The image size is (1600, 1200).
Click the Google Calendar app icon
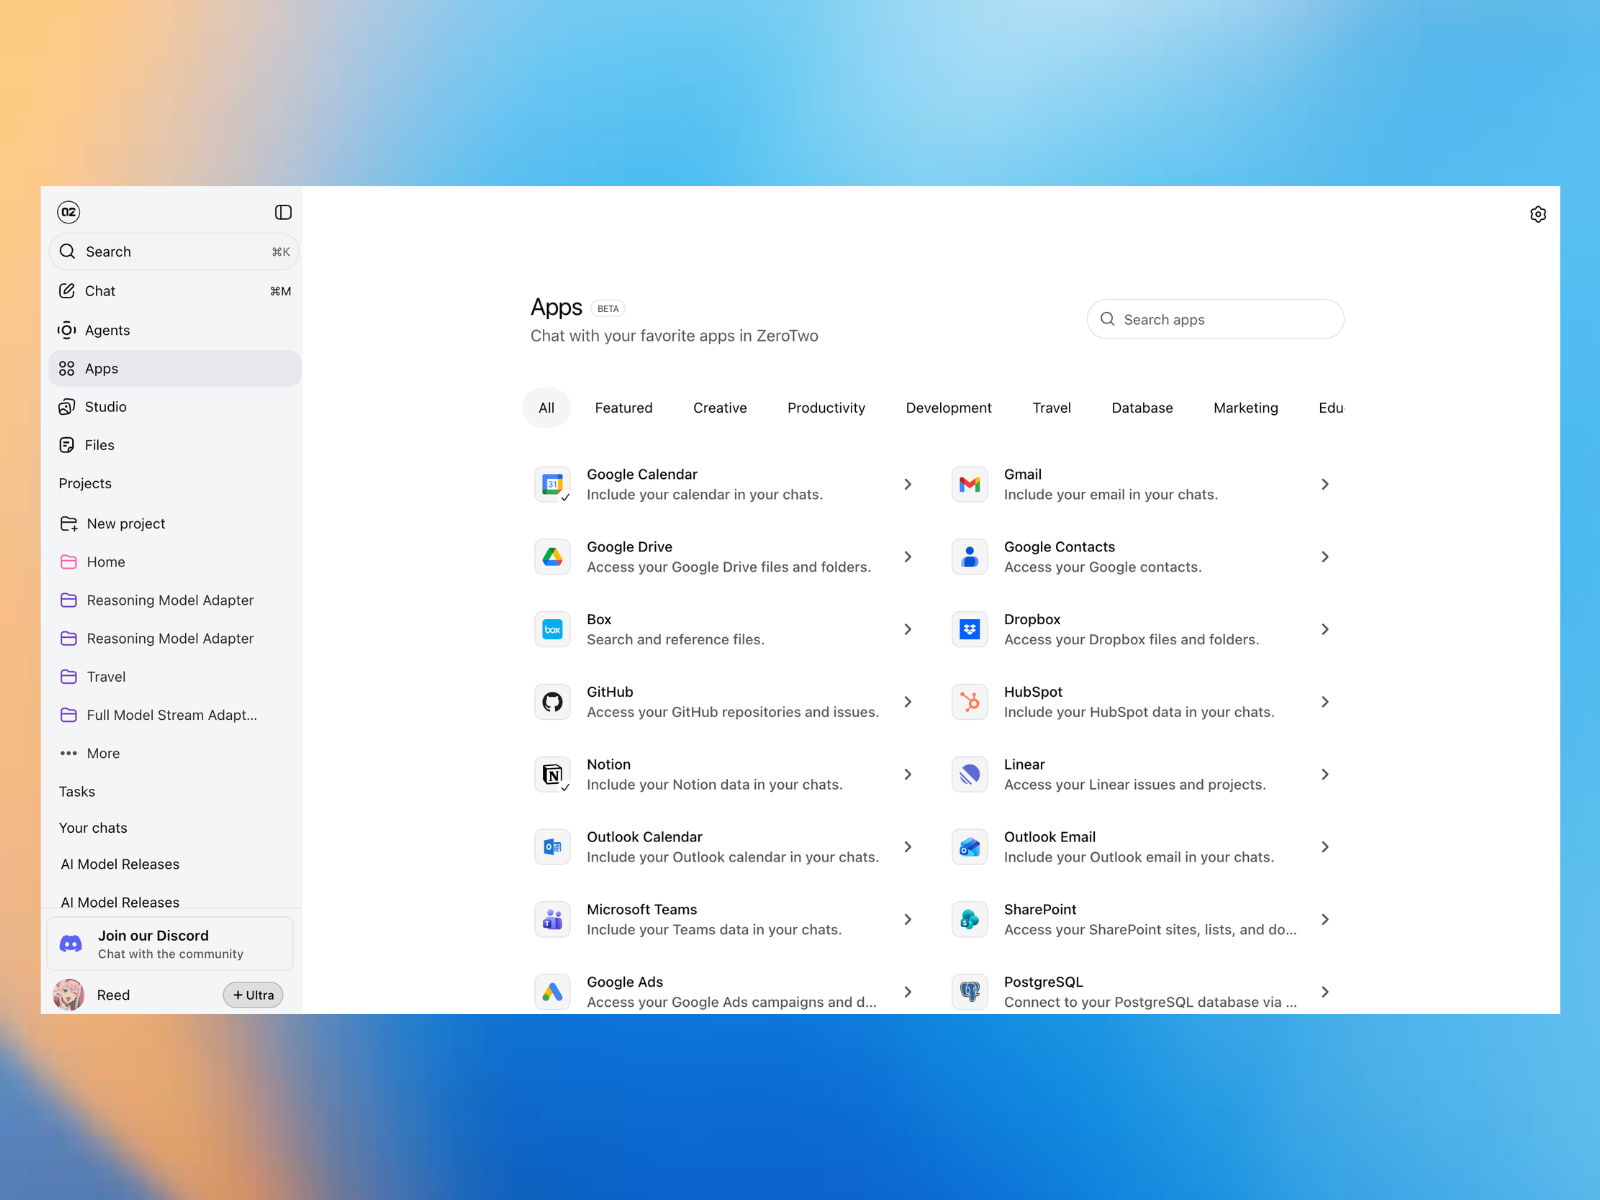click(552, 485)
